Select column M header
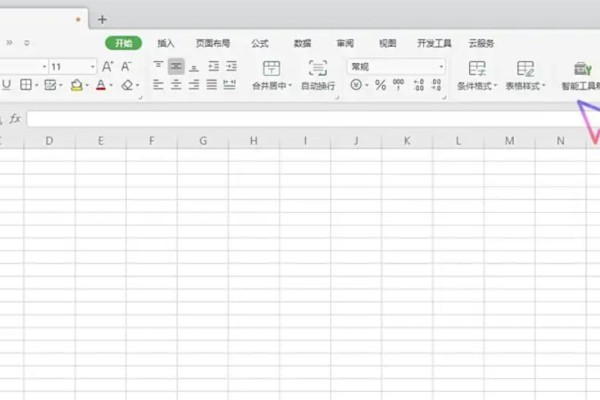Image resolution: width=600 pixels, height=400 pixels. tap(509, 141)
